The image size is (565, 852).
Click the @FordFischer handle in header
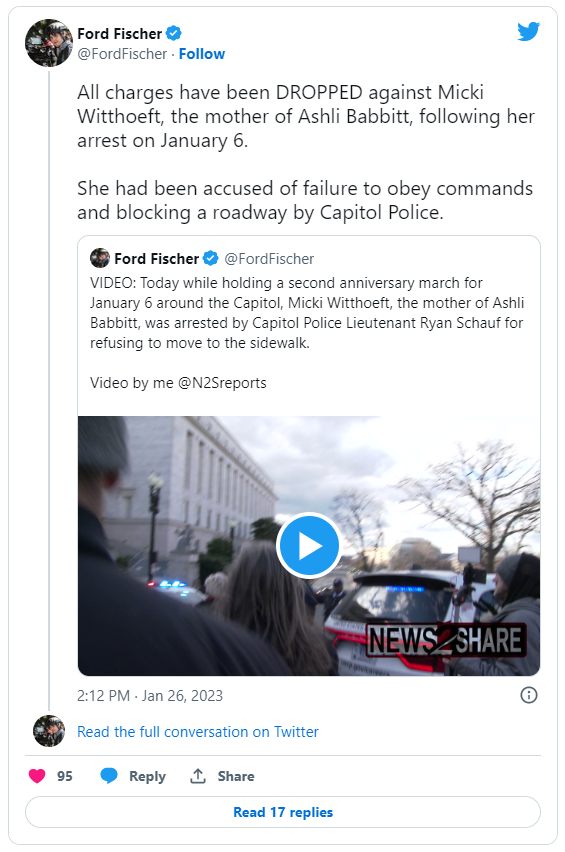(122, 54)
